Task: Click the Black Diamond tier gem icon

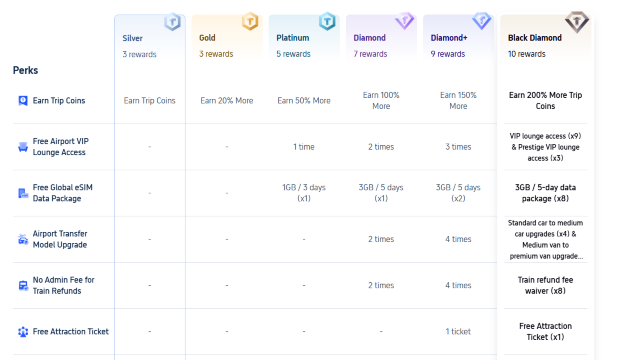Action: [577, 22]
